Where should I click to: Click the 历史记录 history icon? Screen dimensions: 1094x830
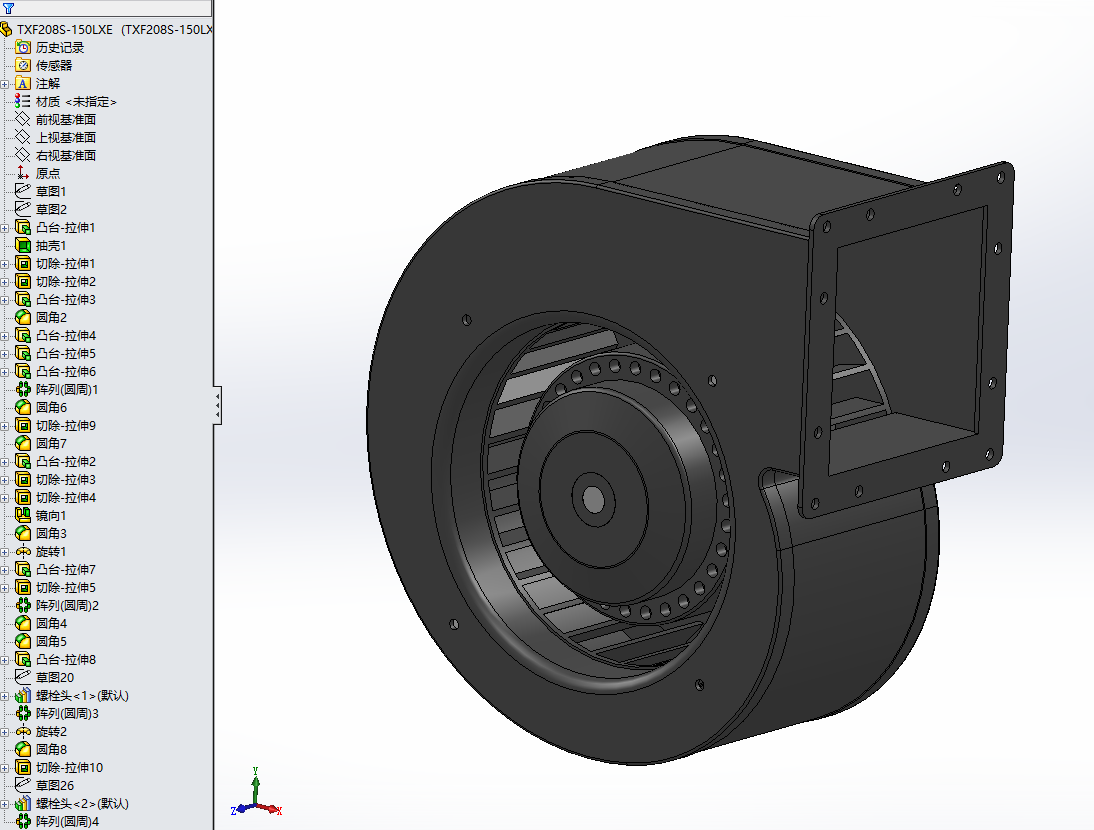click(x=23, y=47)
